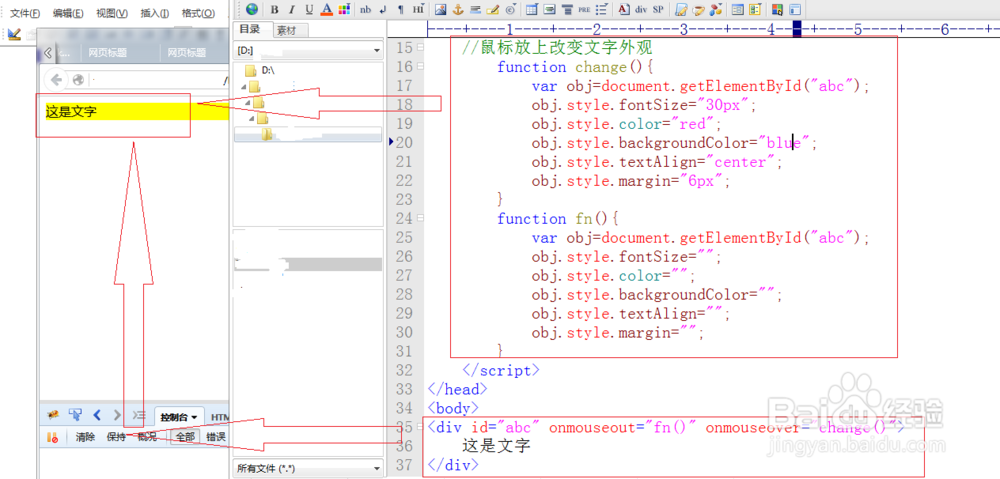Click the devtools forward chevron

(x=117, y=415)
